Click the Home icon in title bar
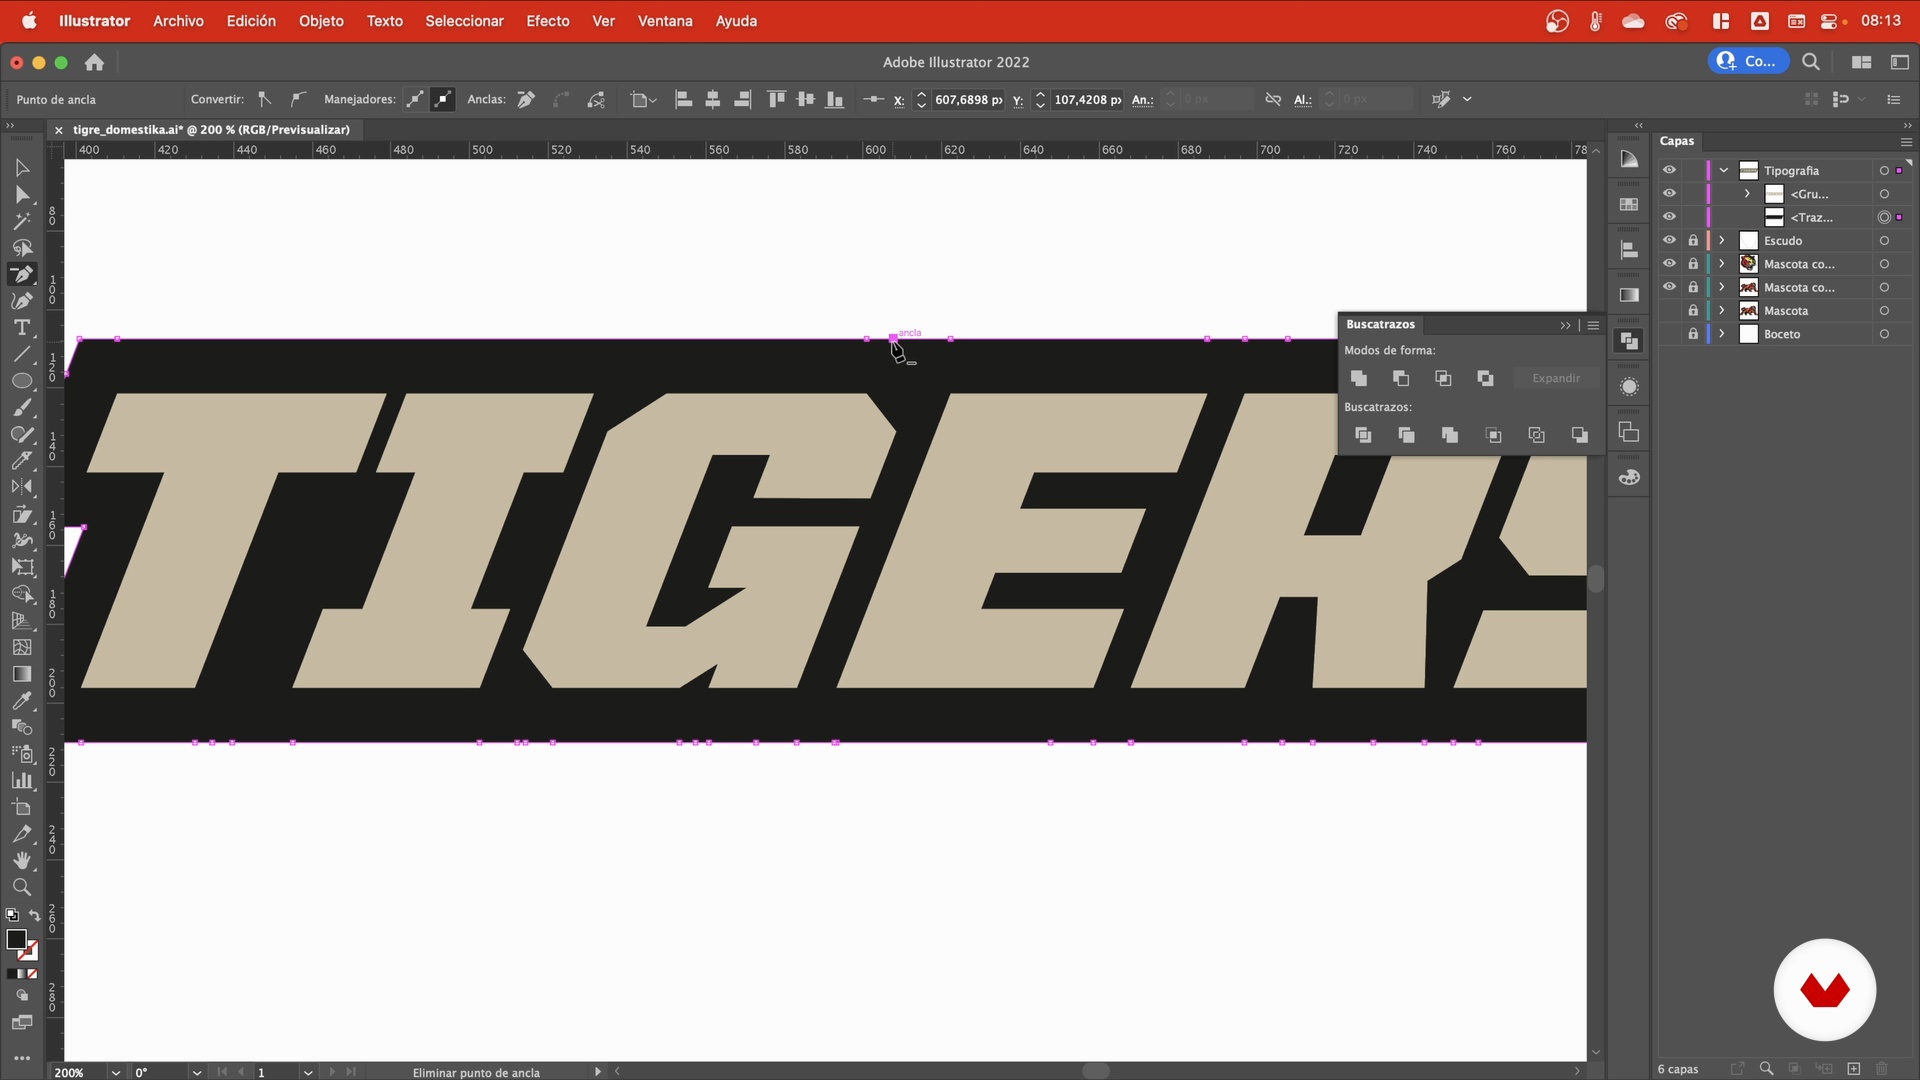Viewport: 1920px width, 1080px height. point(94,62)
